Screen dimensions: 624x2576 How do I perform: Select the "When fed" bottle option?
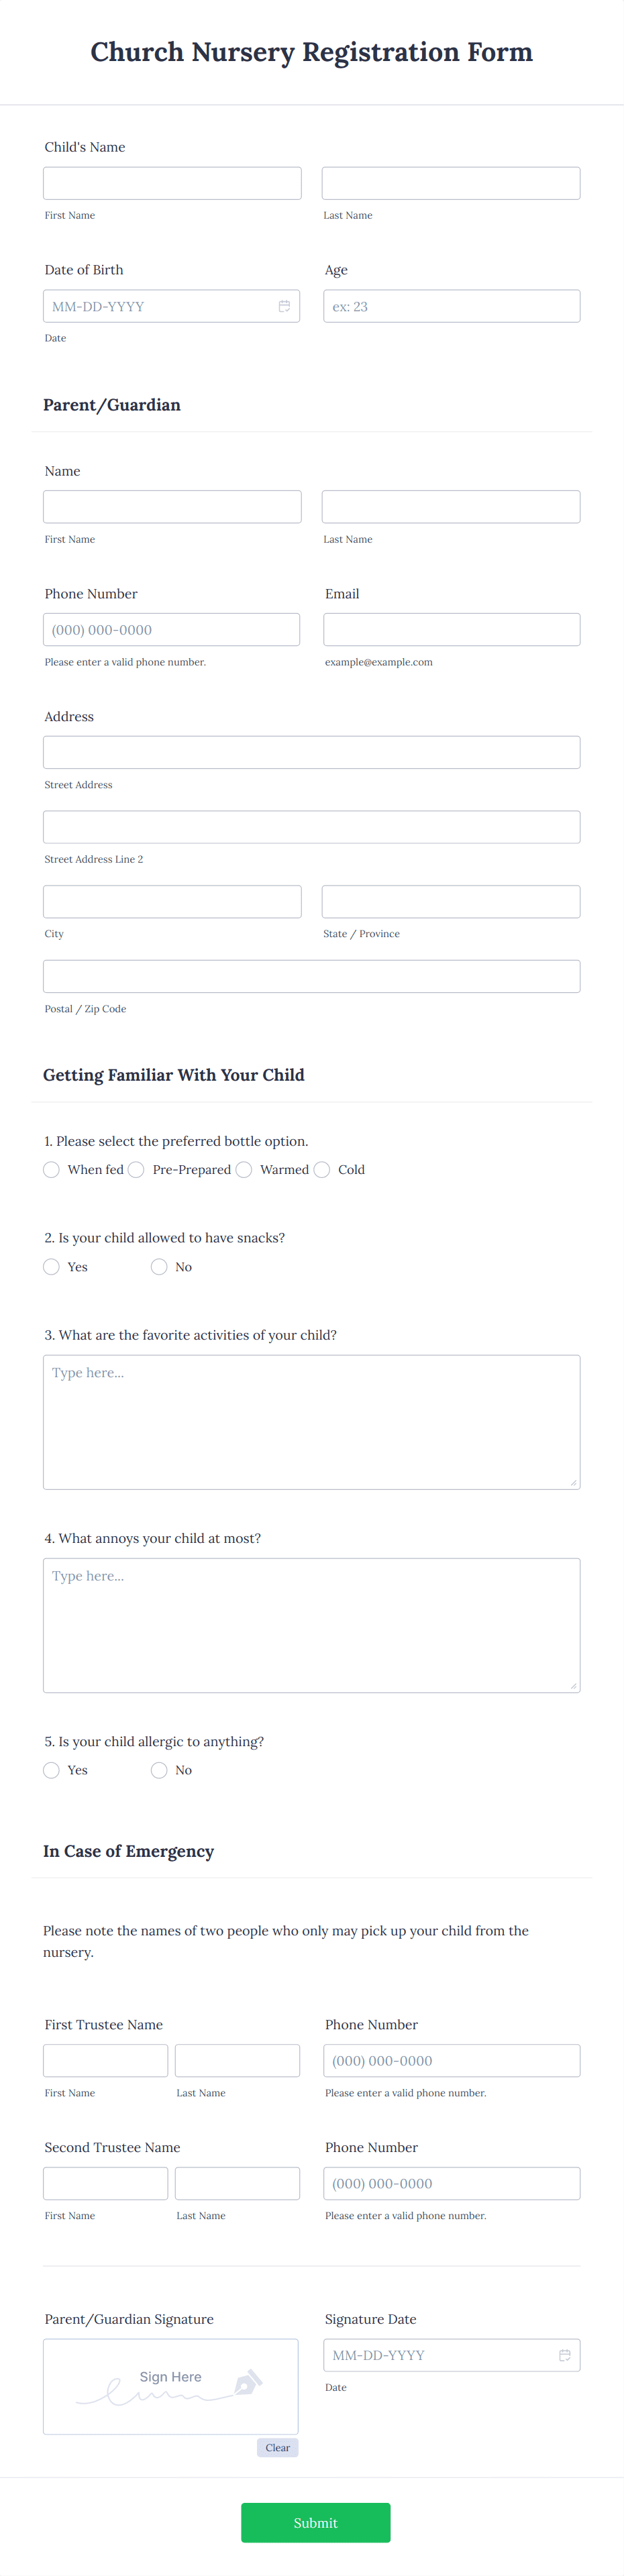(x=51, y=1169)
